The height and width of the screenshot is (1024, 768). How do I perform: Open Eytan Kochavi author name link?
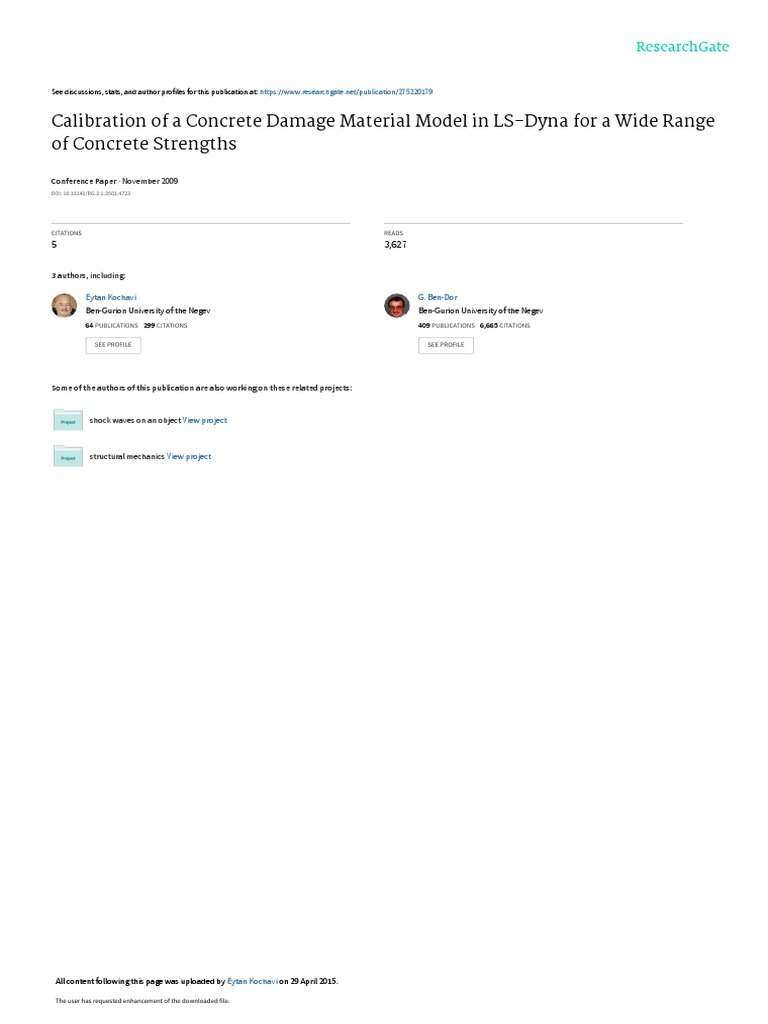coord(111,297)
